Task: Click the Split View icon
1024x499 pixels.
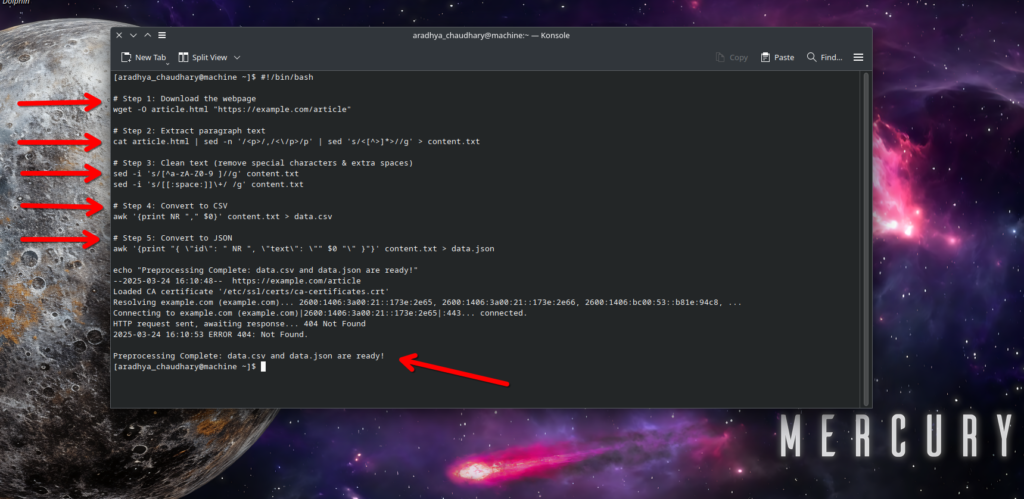Action: tap(184, 57)
